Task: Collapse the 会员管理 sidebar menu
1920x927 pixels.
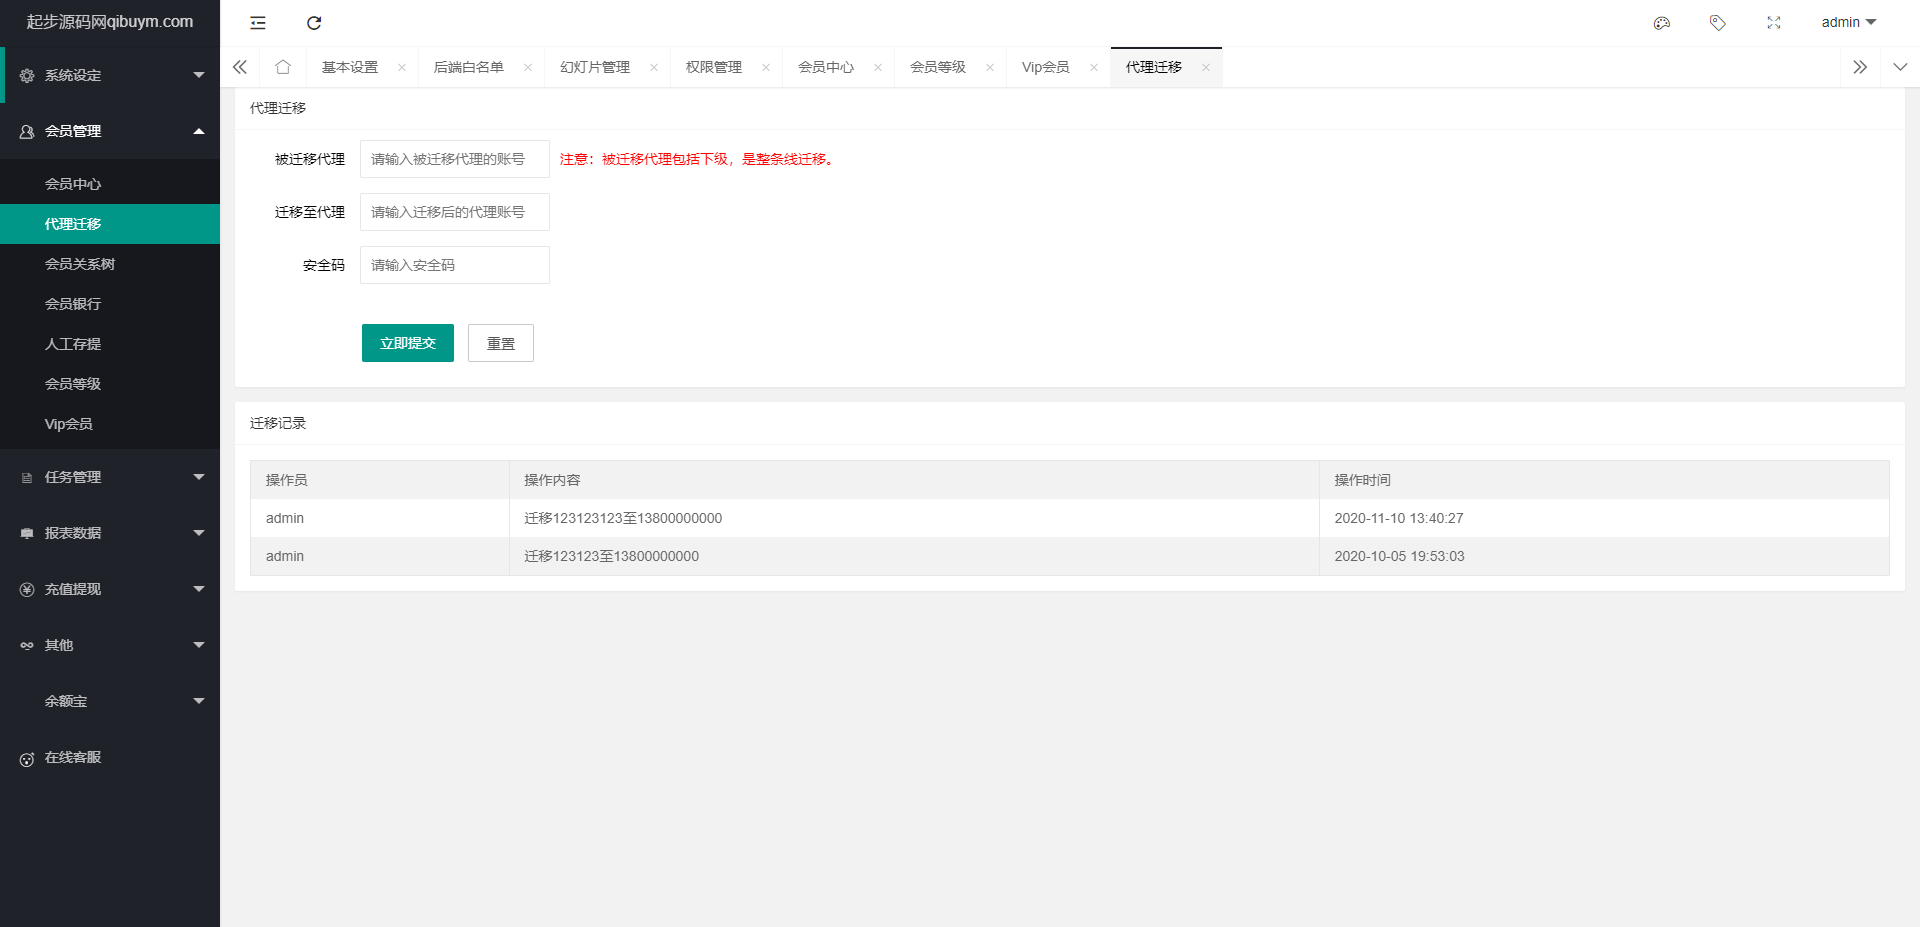Action: [110, 131]
